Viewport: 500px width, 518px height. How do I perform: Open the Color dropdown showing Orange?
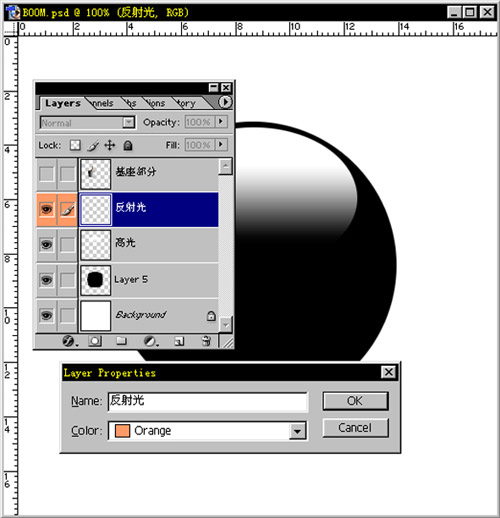coord(207,431)
